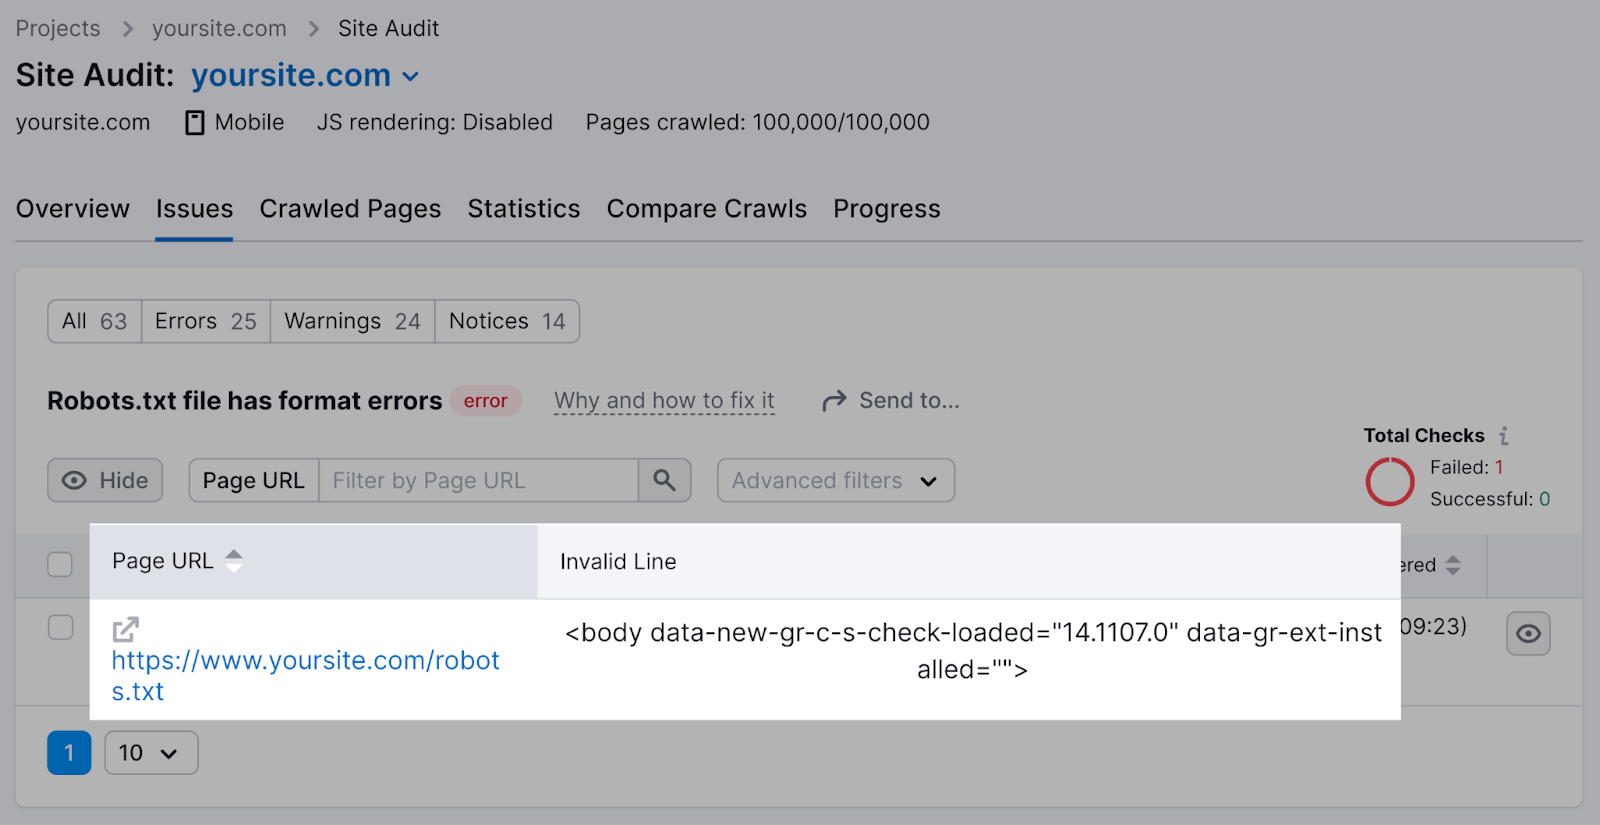Image resolution: width=1600 pixels, height=825 pixels.
Task: Click the Page URL filter label
Action: [254, 480]
